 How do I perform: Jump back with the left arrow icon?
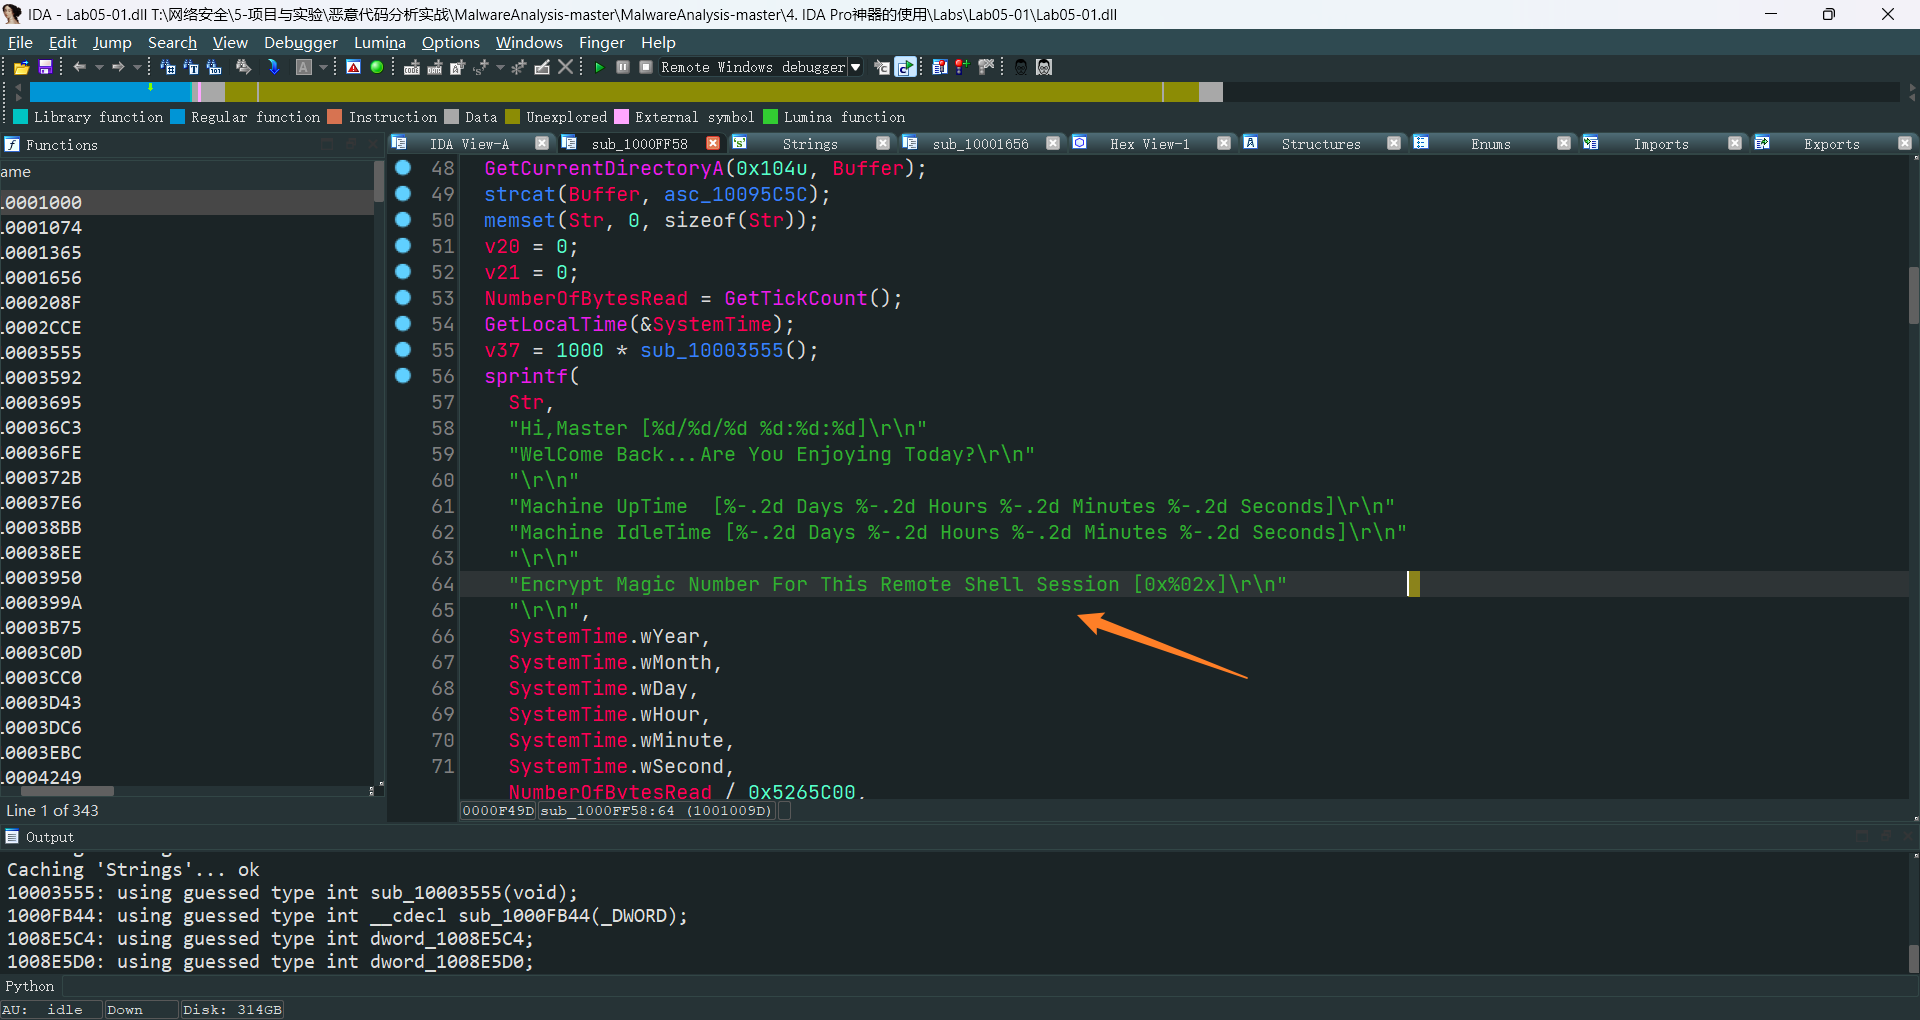click(79, 67)
